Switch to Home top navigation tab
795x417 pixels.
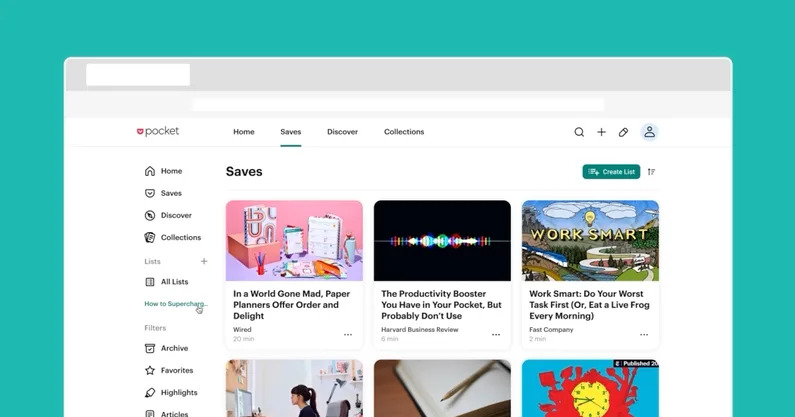[x=244, y=132]
